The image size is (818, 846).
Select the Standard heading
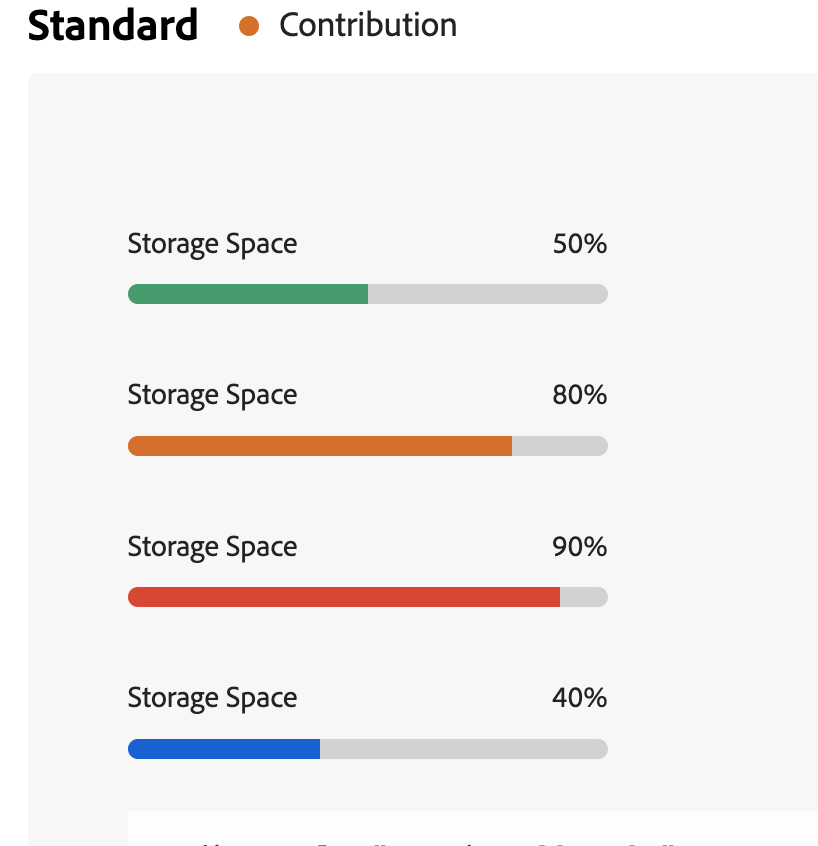tap(113, 25)
